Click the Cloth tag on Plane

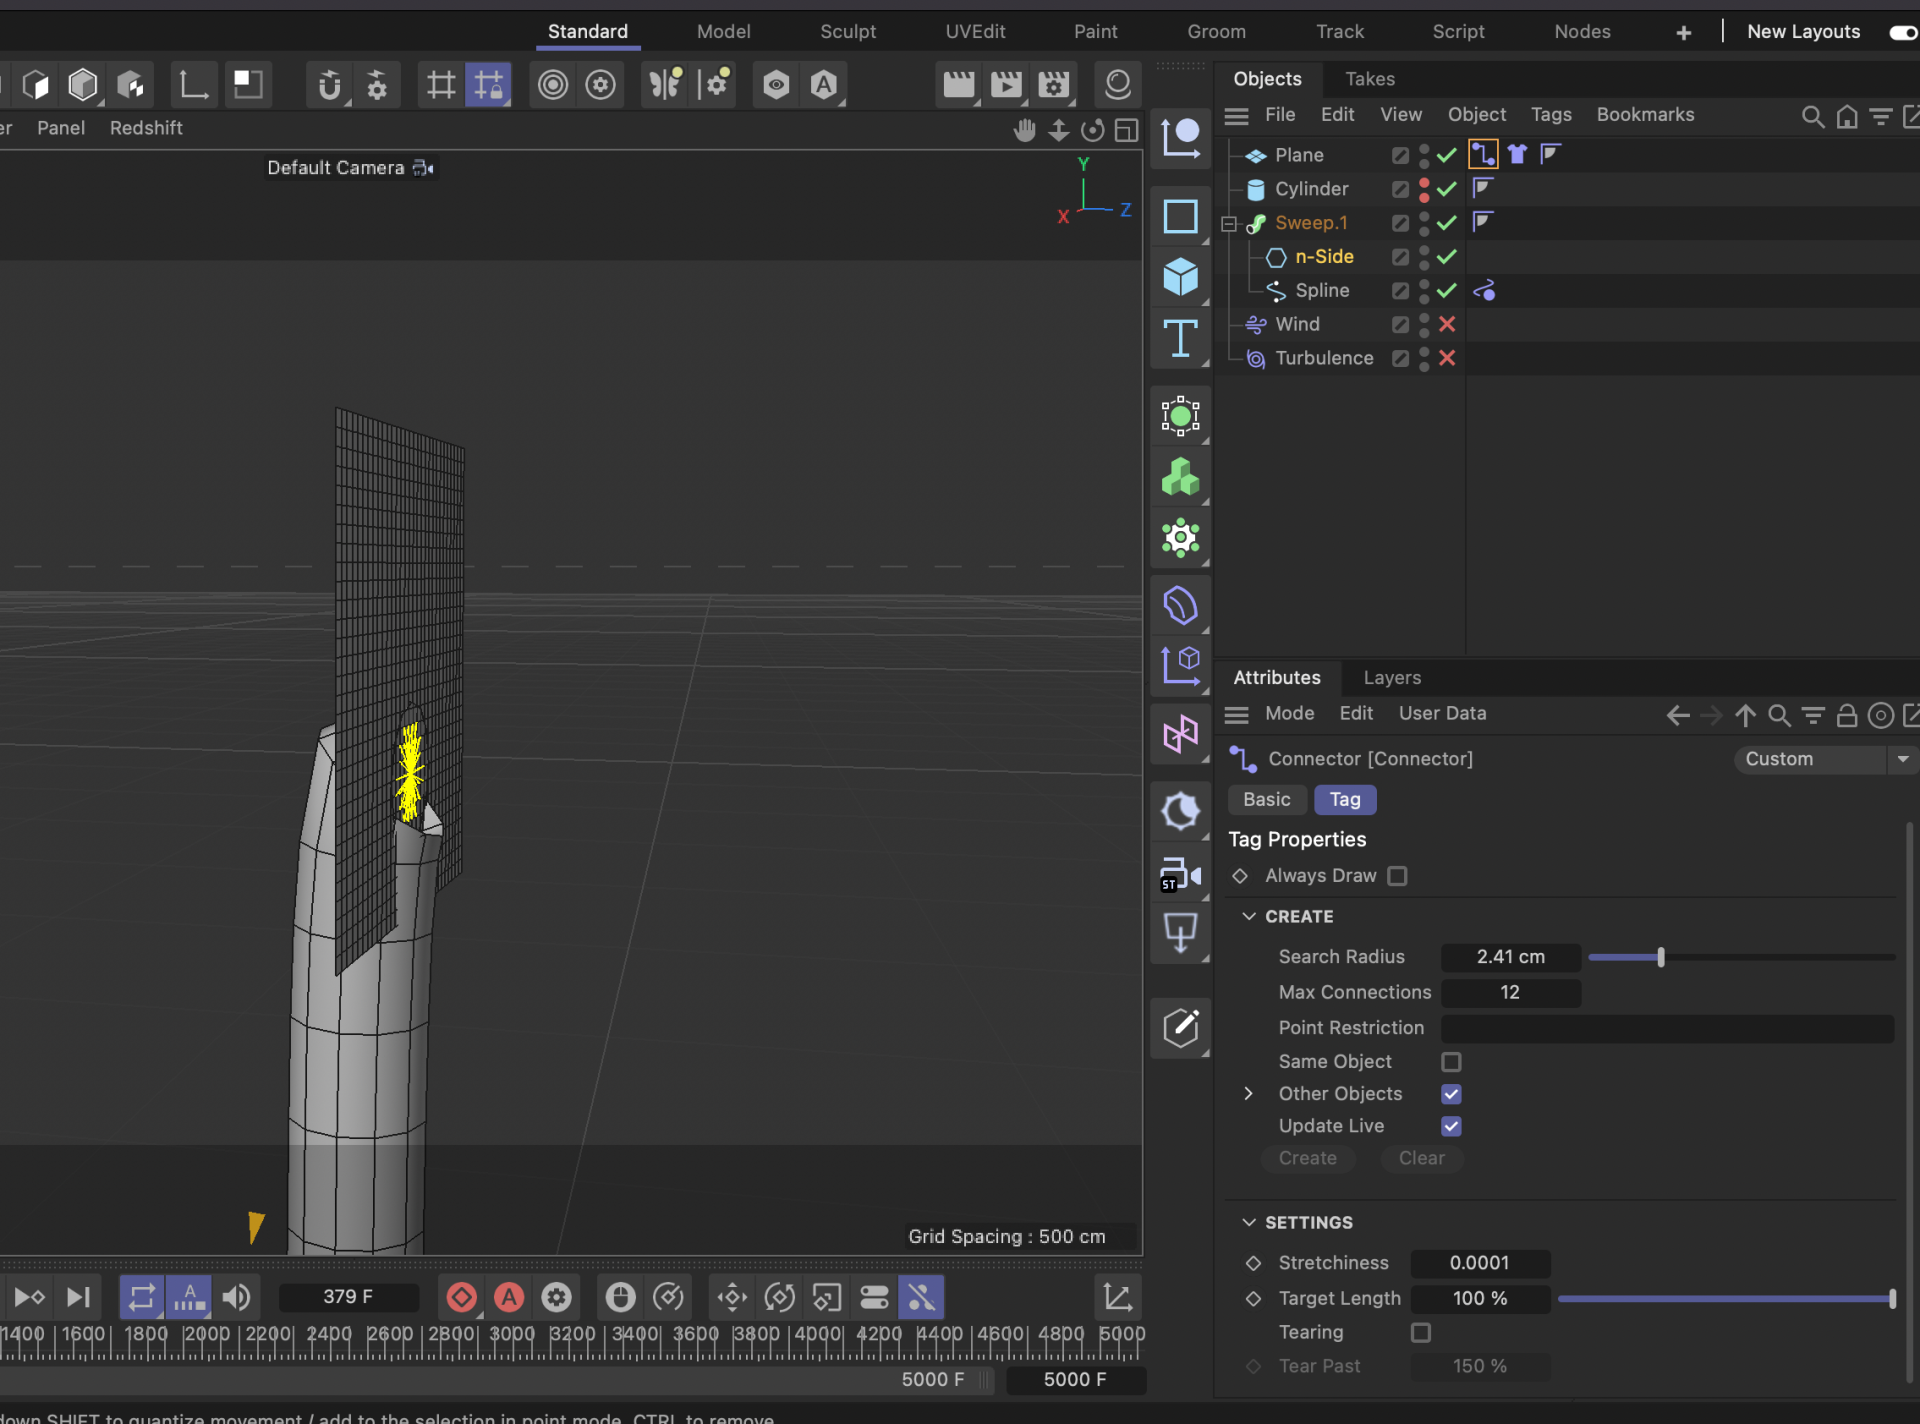[x=1517, y=154]
